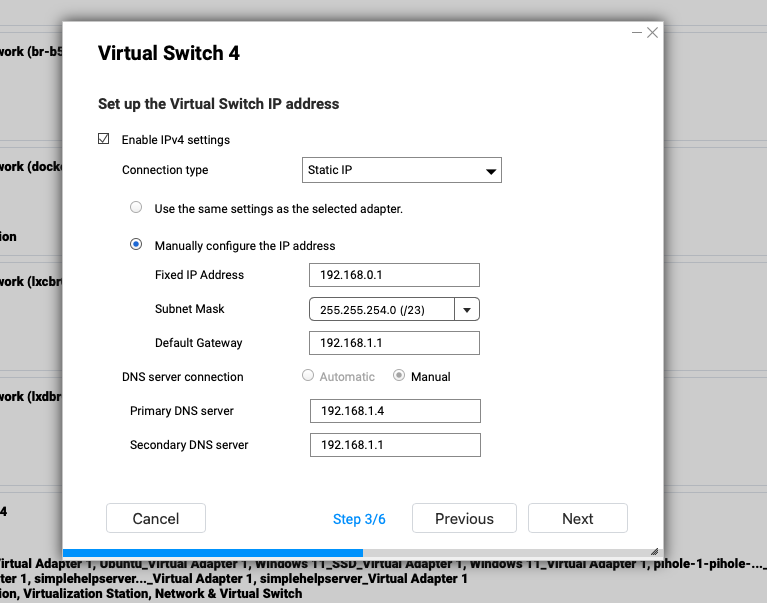
Task: Expand the Subnet Mask arrow button
Action: coord(467,310)
